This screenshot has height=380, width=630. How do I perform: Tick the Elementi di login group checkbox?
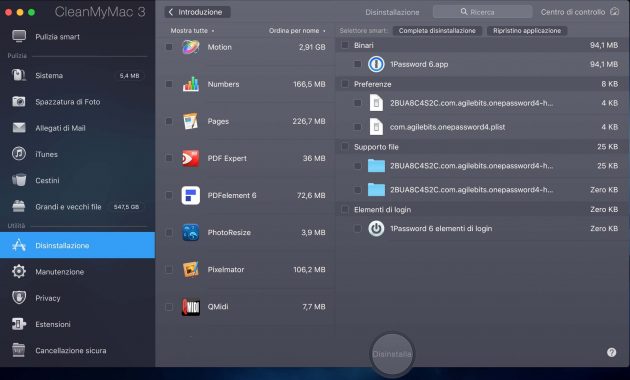tap(345, 209)
